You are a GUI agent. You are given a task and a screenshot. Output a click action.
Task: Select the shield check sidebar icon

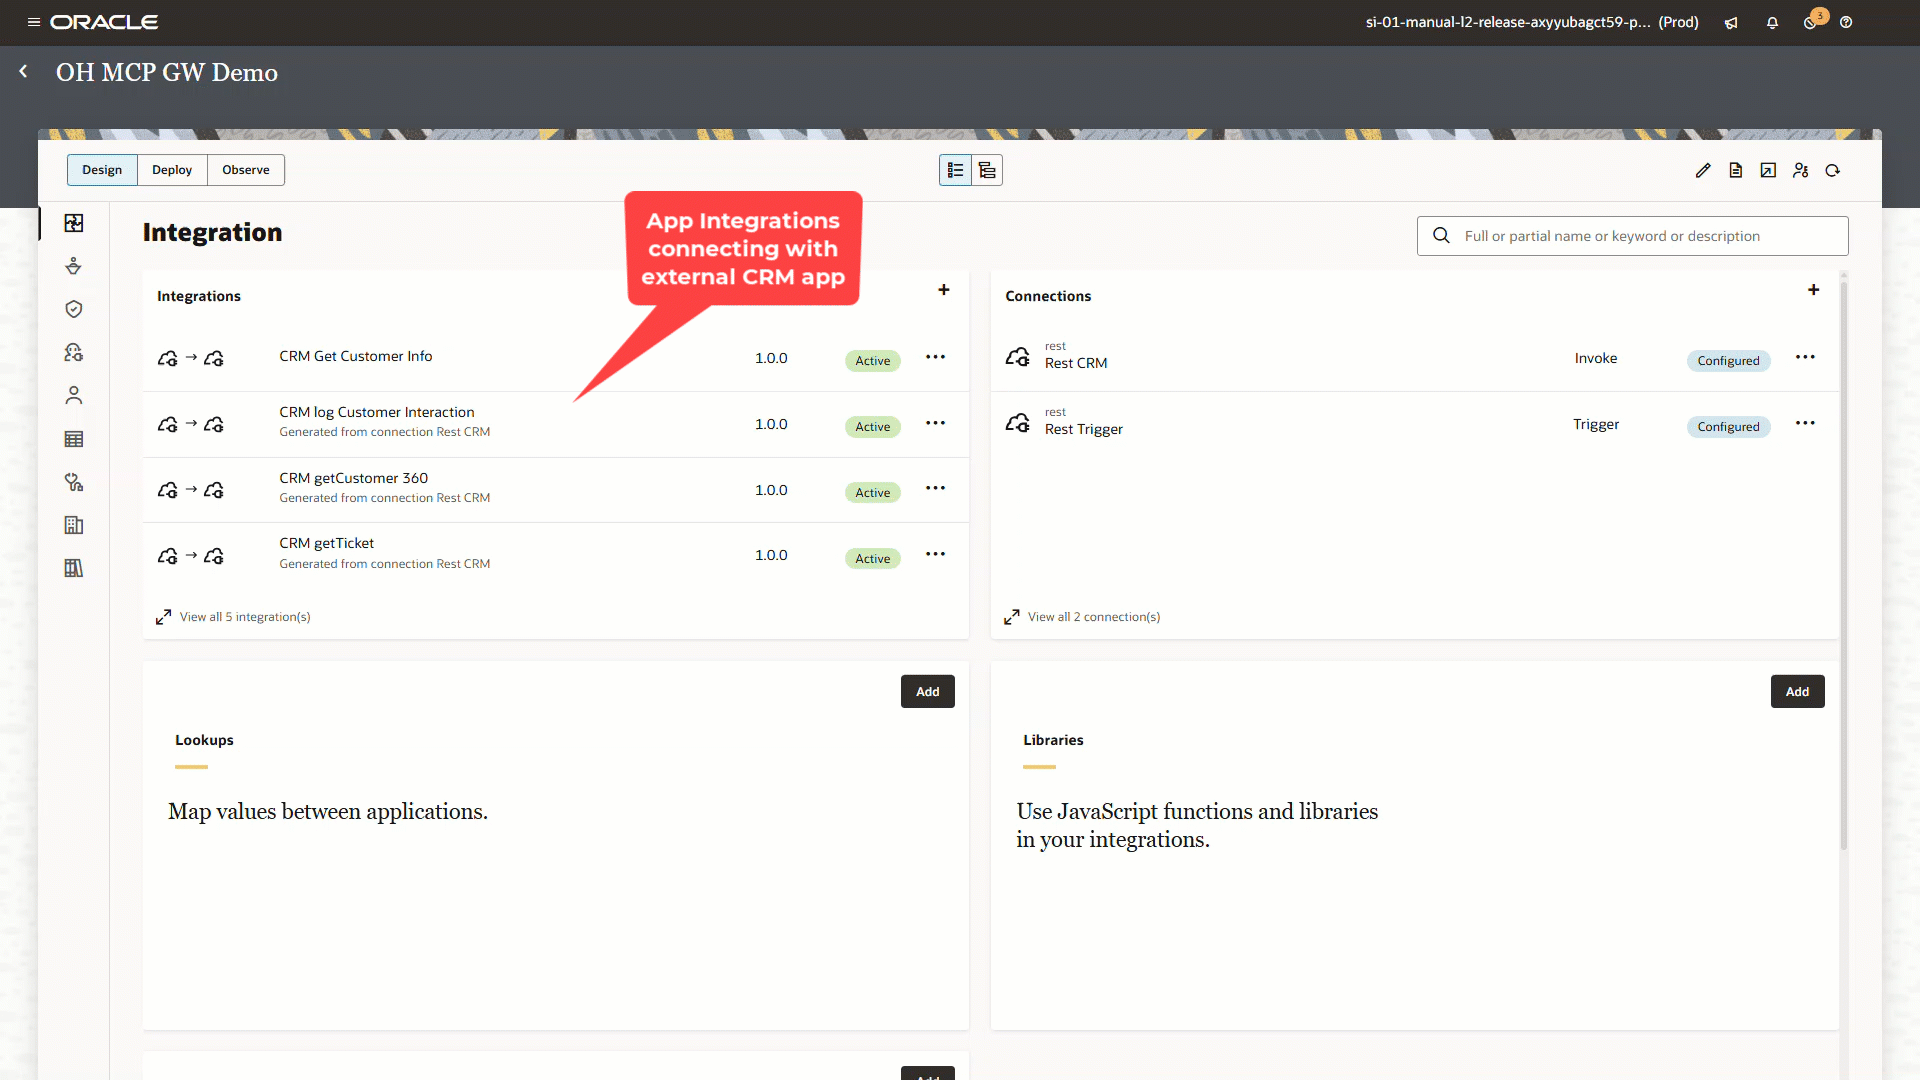[x=74, y=309]
